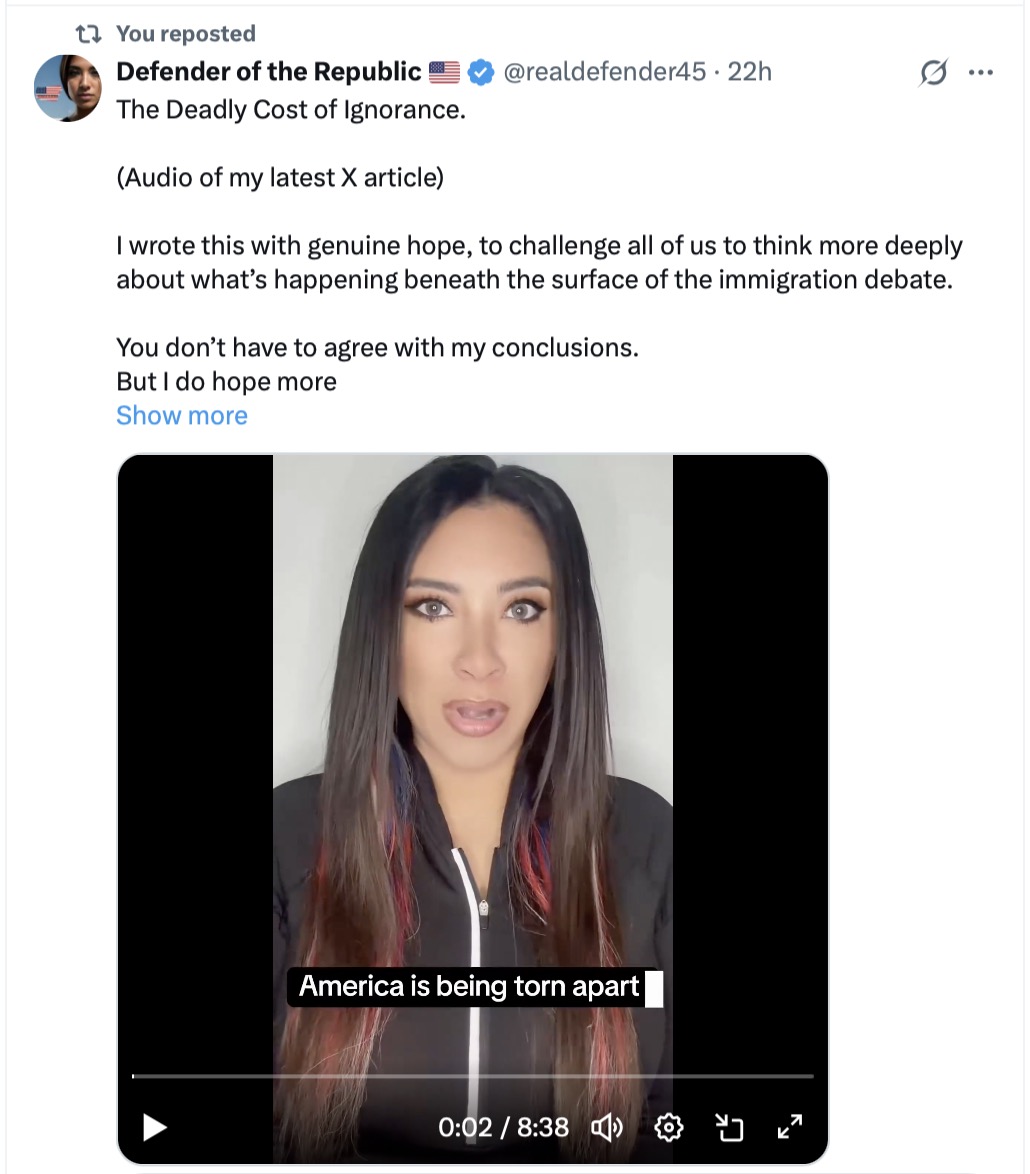Screen dimensions: 1030x1174
Task: Play the video
Action: coord(154,1127)
